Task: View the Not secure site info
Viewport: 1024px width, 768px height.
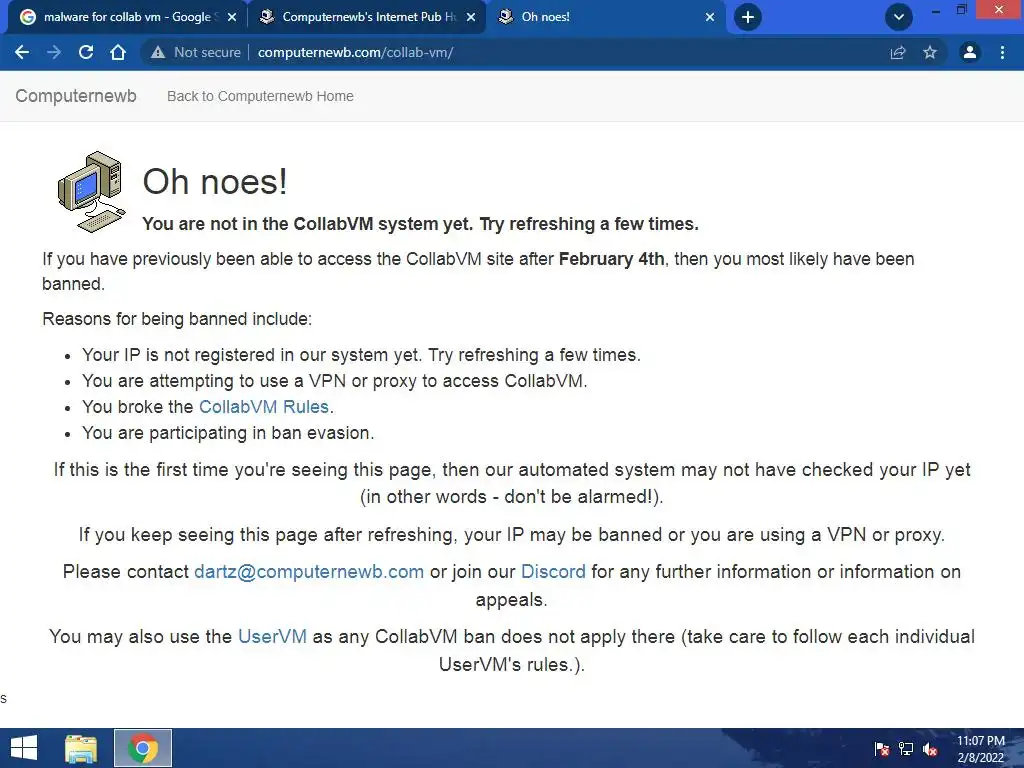Action: pos(196,52)
